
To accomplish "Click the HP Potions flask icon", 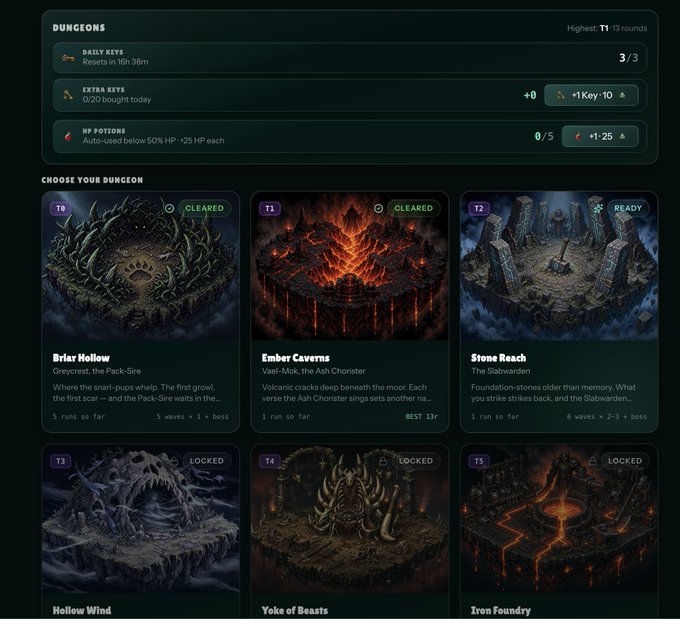I will click(68, 136).
